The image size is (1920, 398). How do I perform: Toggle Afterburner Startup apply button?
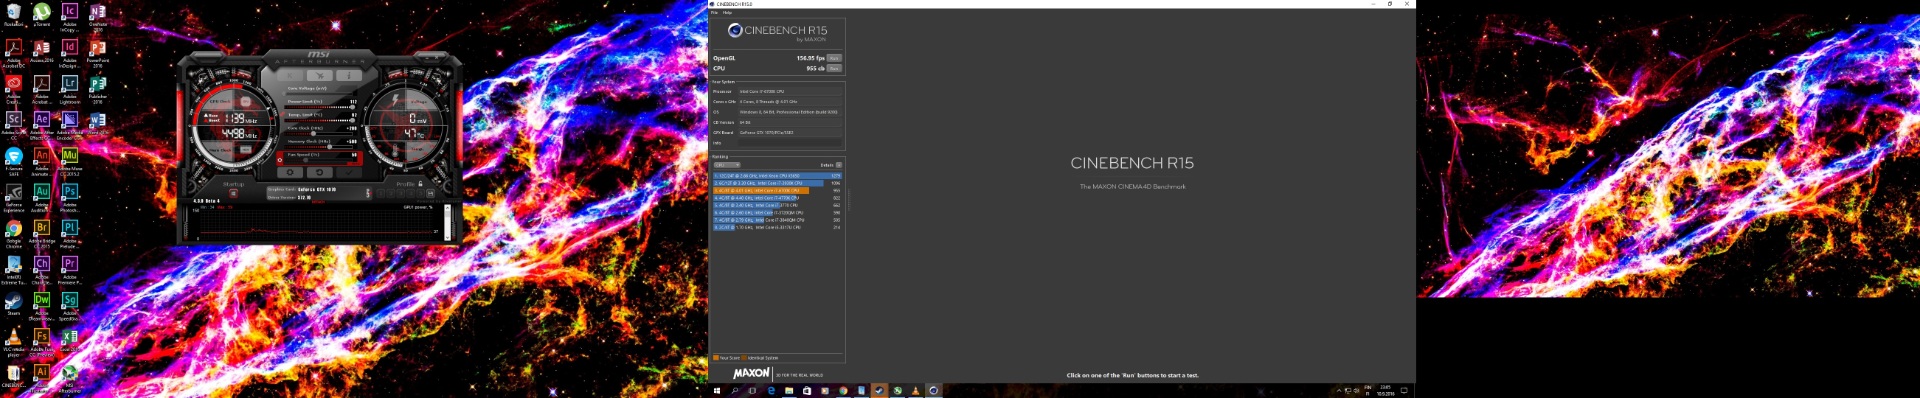click(233, 193)
